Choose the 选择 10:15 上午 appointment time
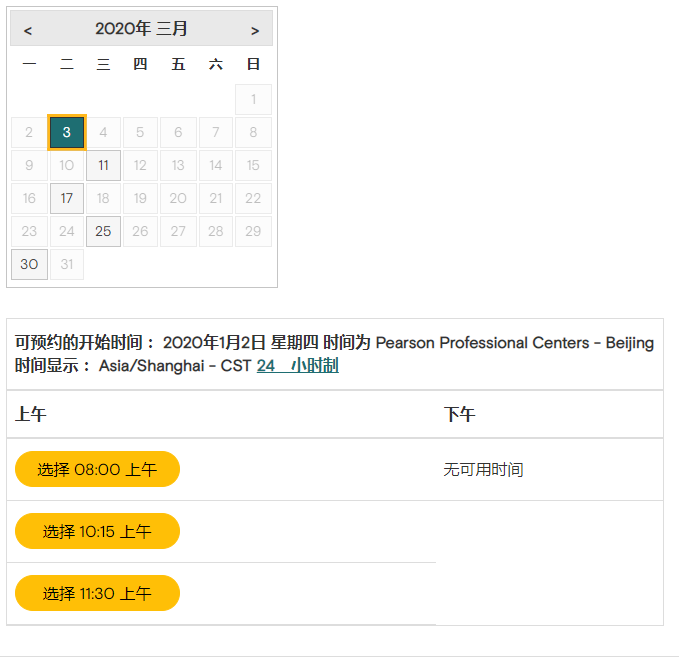This screenshot has width=679, height=659. [97, 531]
